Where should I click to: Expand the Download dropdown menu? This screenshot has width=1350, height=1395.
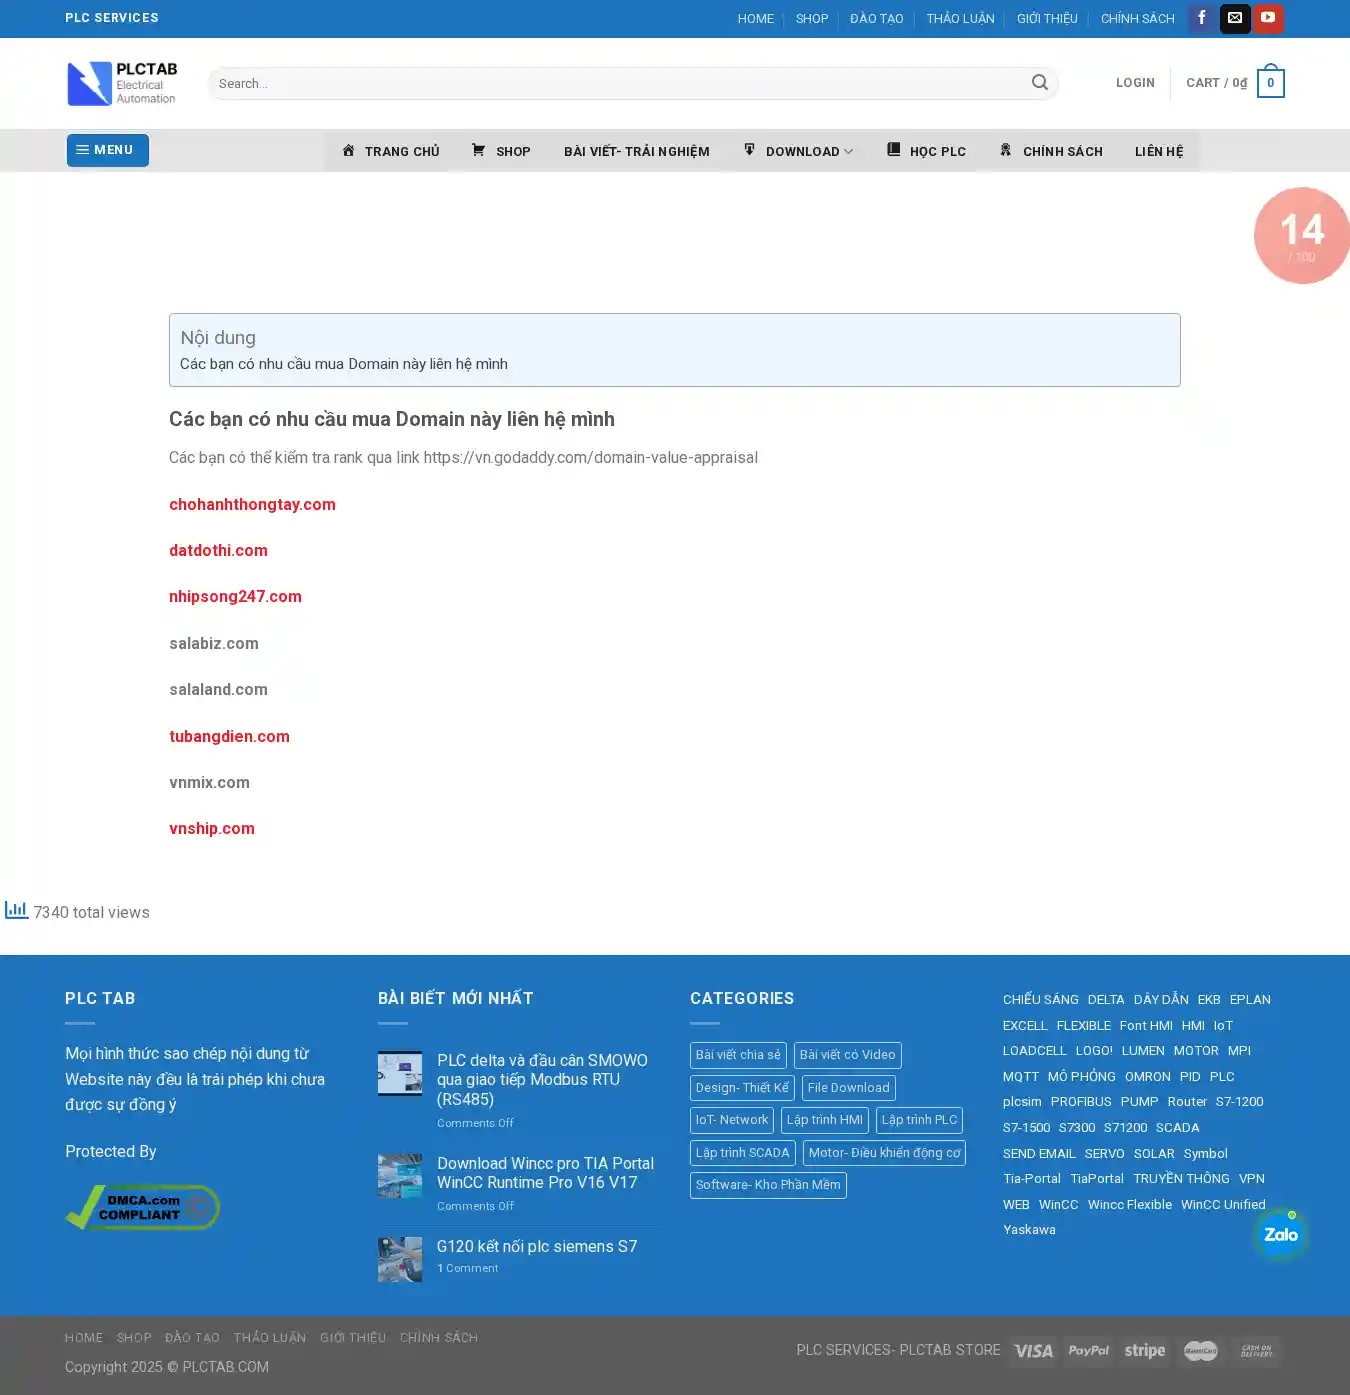click(800, 151)
